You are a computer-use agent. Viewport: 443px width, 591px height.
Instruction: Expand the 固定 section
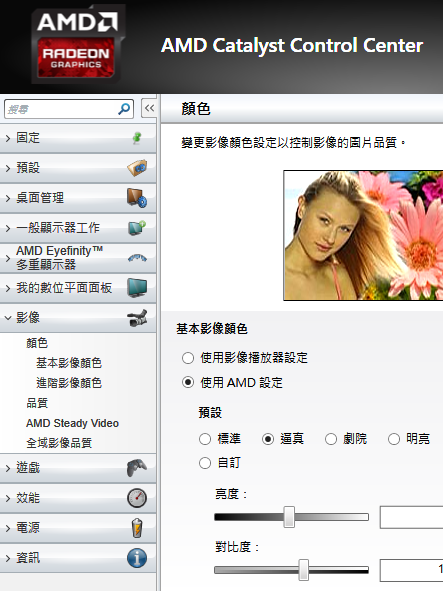tap(78, 138)
